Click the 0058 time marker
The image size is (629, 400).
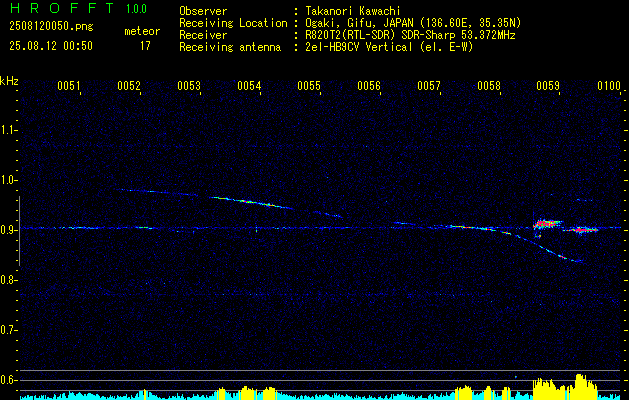click(489, 85)
